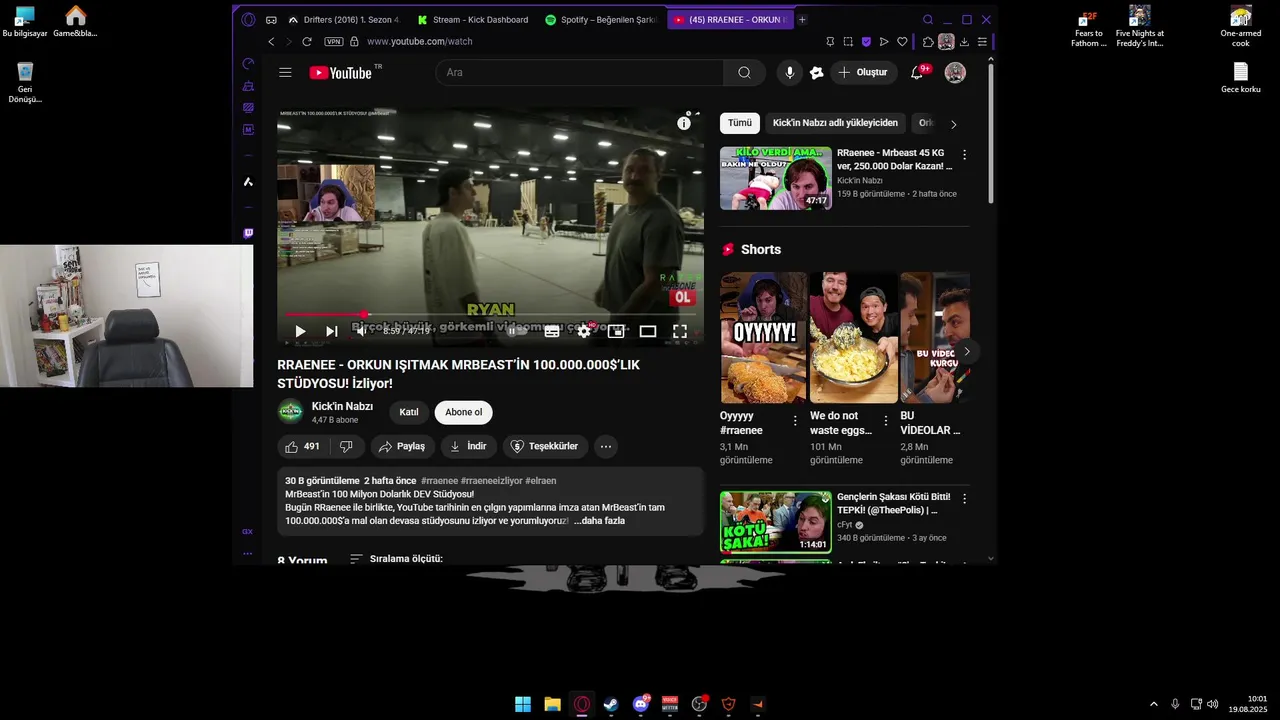Enable miniplayer mode
Screen dimensions: 1280x720
(x=616, y=331)
